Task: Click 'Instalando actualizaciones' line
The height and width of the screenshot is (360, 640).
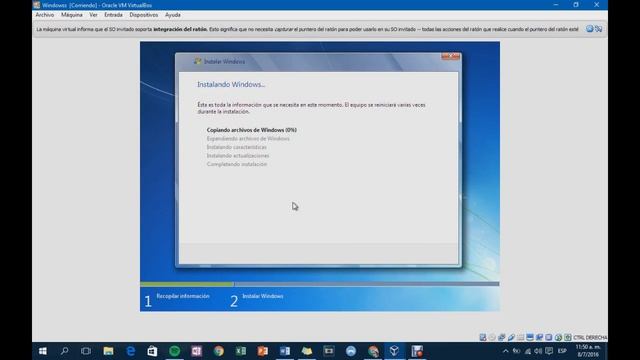Action: 238,156
